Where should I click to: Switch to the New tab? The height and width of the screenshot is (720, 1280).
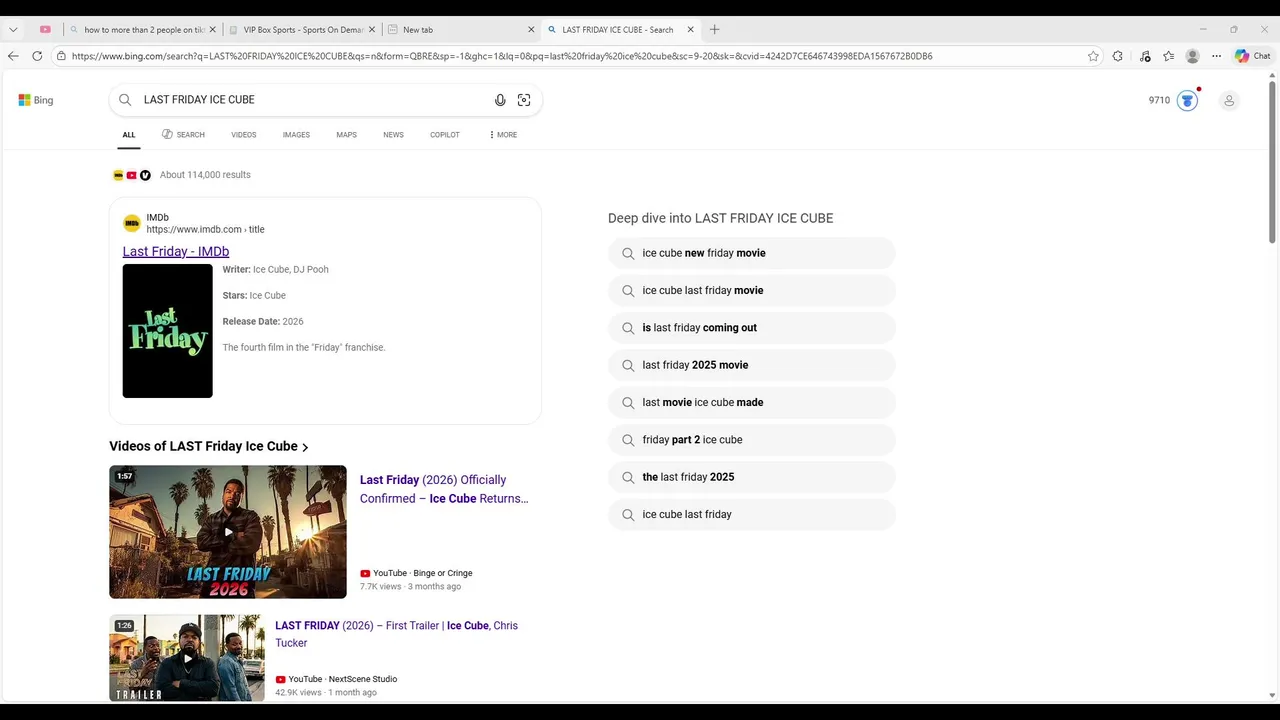[x=461, y=30]
